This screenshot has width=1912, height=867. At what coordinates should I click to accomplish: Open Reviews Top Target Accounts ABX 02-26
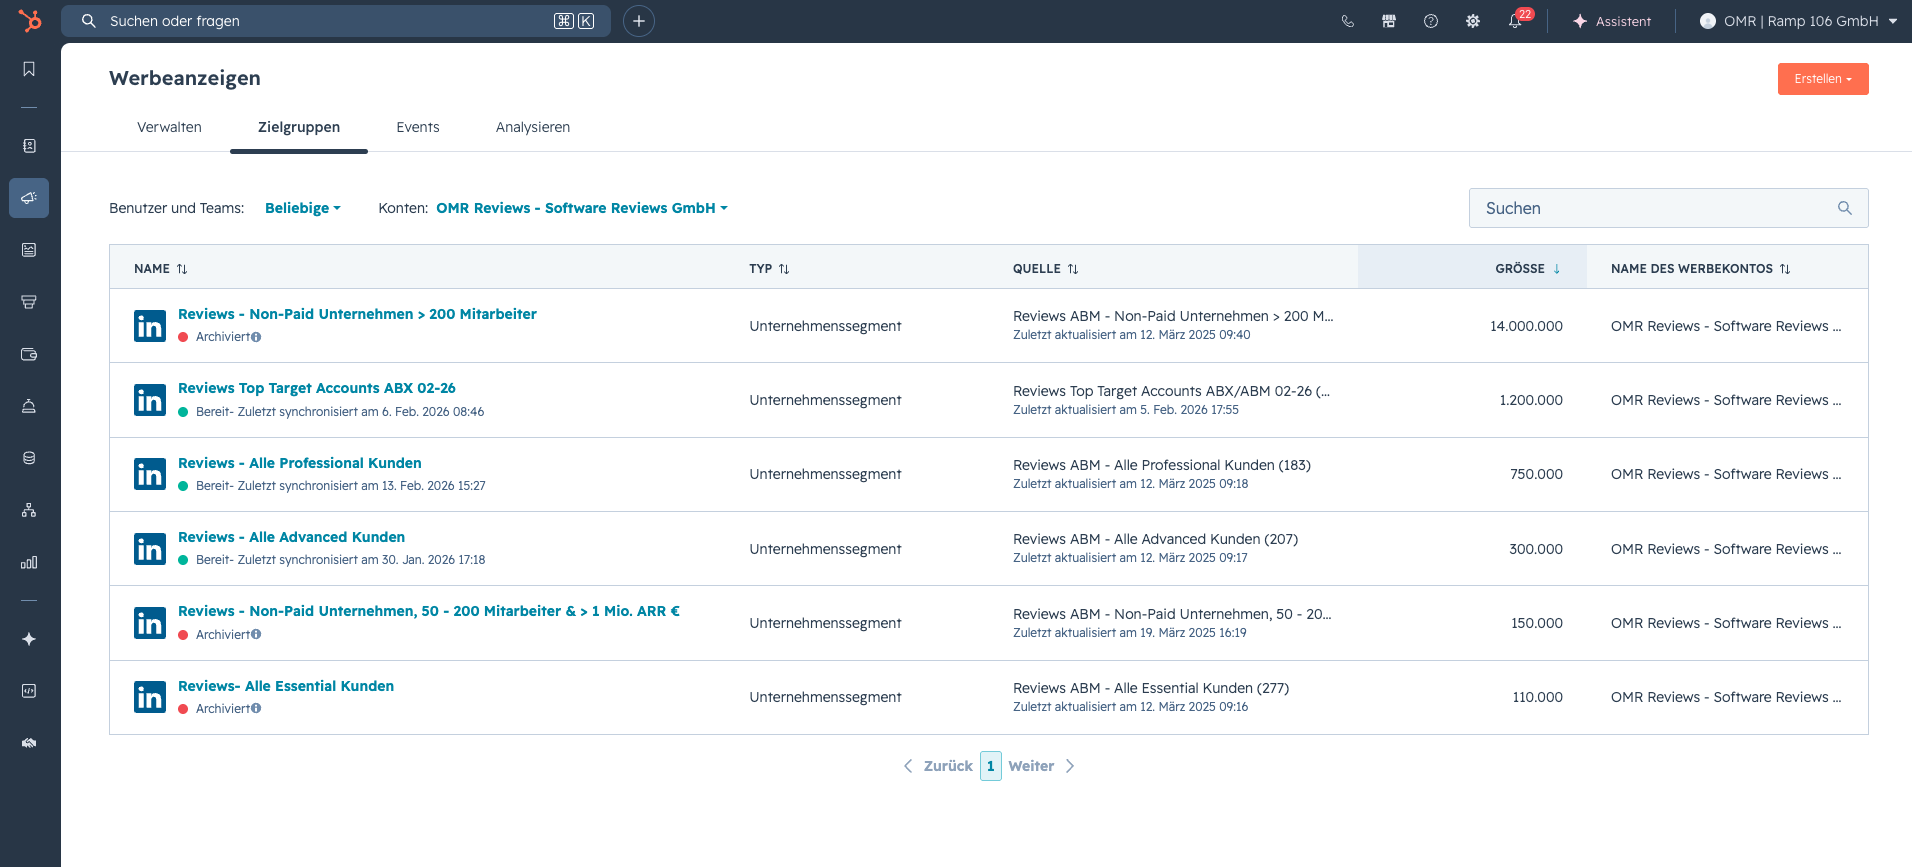(317, 388)
